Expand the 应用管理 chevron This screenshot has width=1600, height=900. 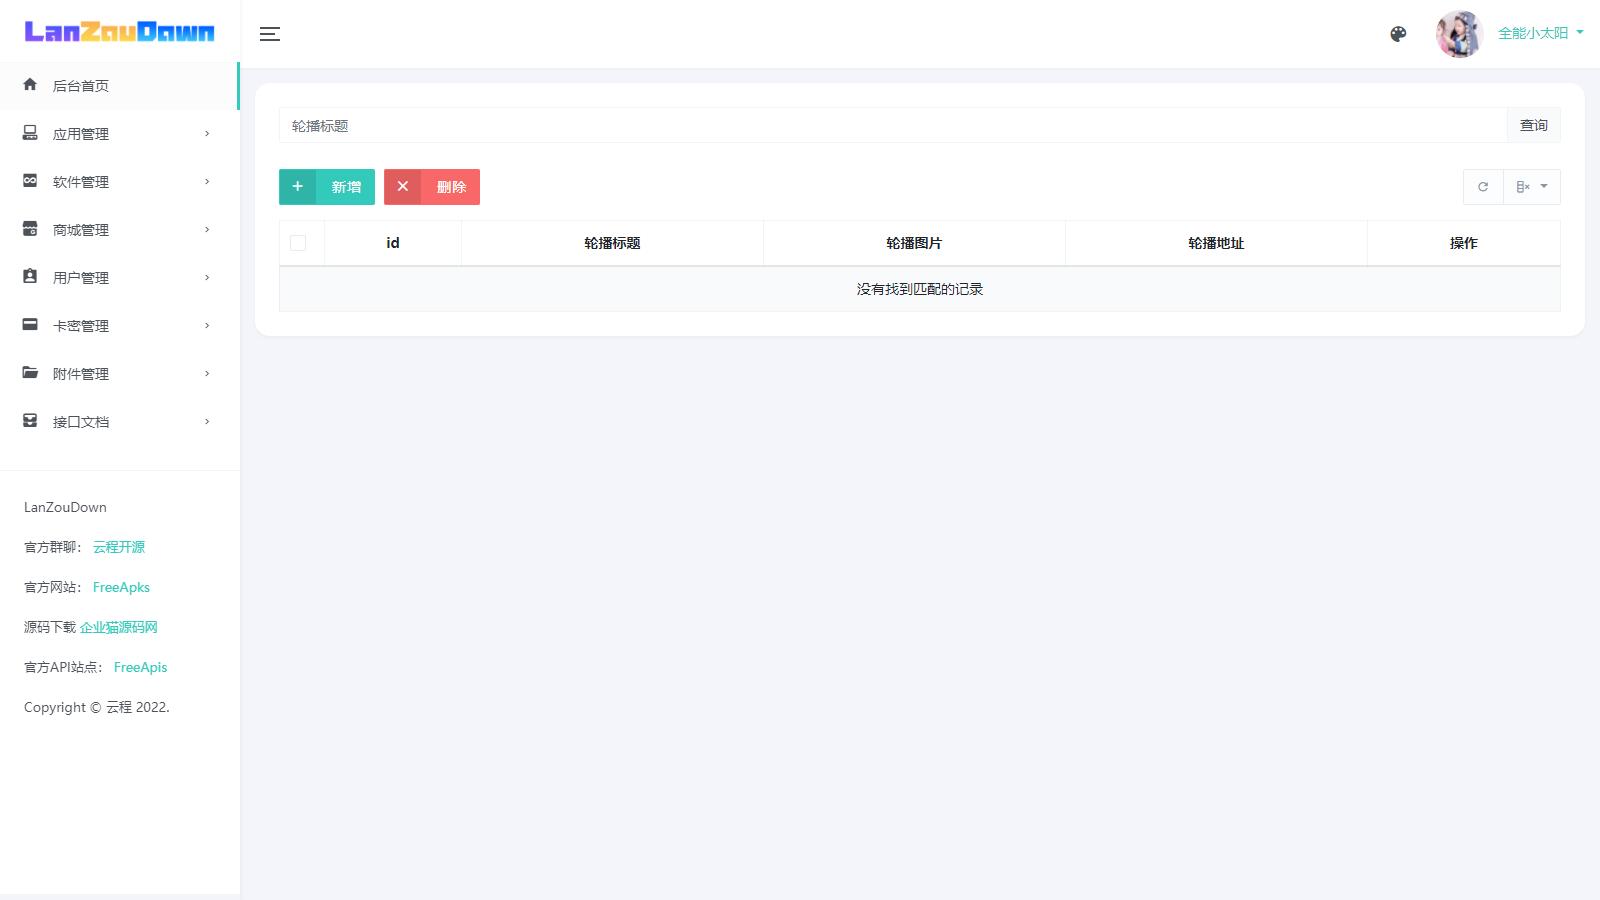tap(207, 134)
